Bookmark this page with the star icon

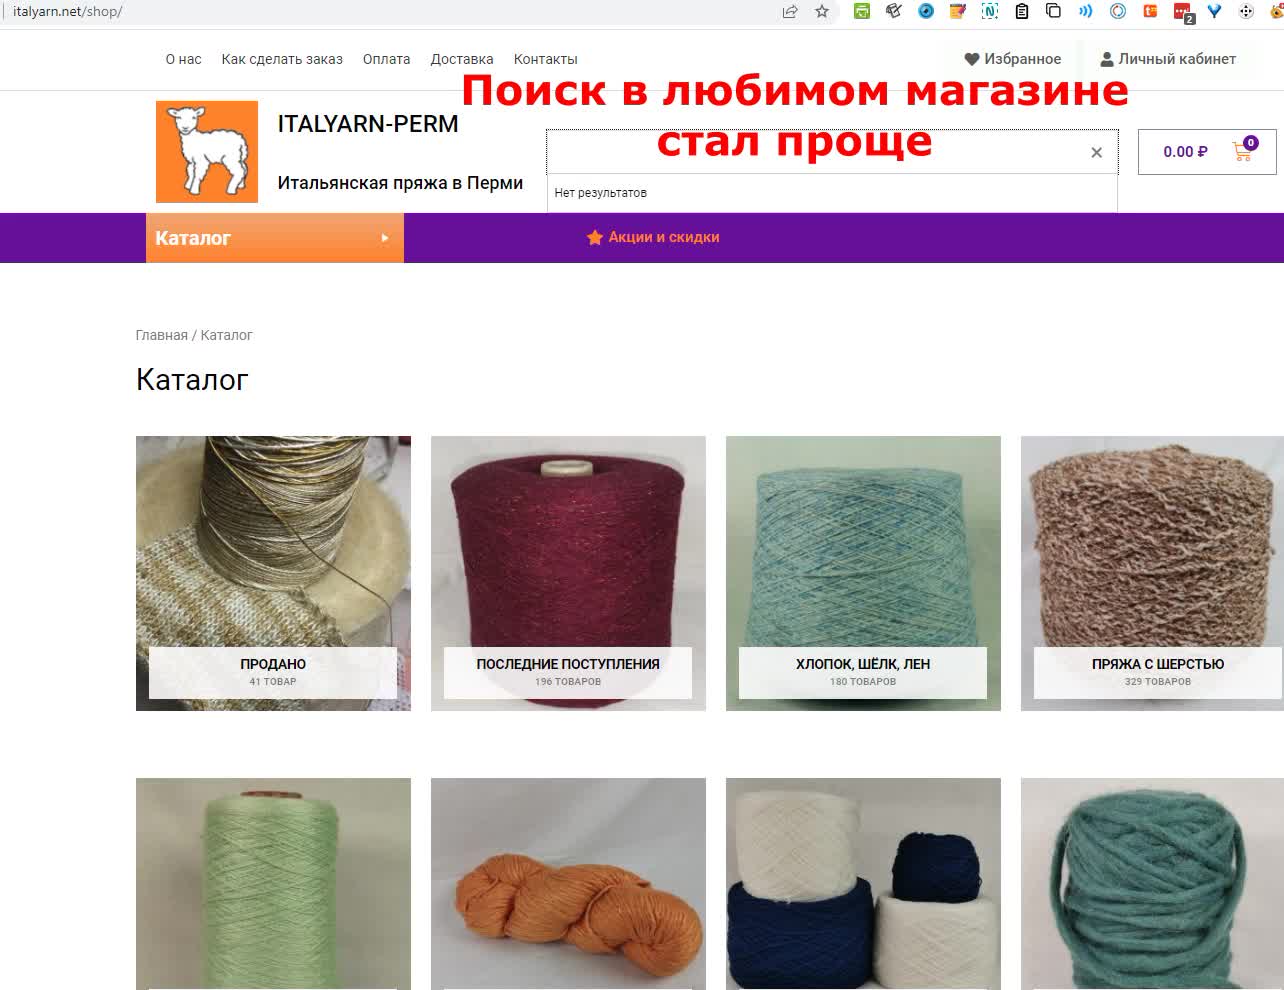pos(822,12)
